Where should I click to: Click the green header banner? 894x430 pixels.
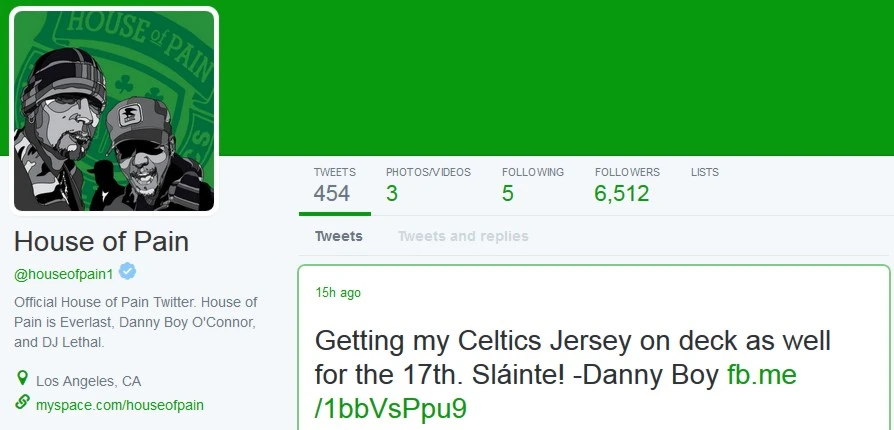pyautogui.click(x=556, y=78)
